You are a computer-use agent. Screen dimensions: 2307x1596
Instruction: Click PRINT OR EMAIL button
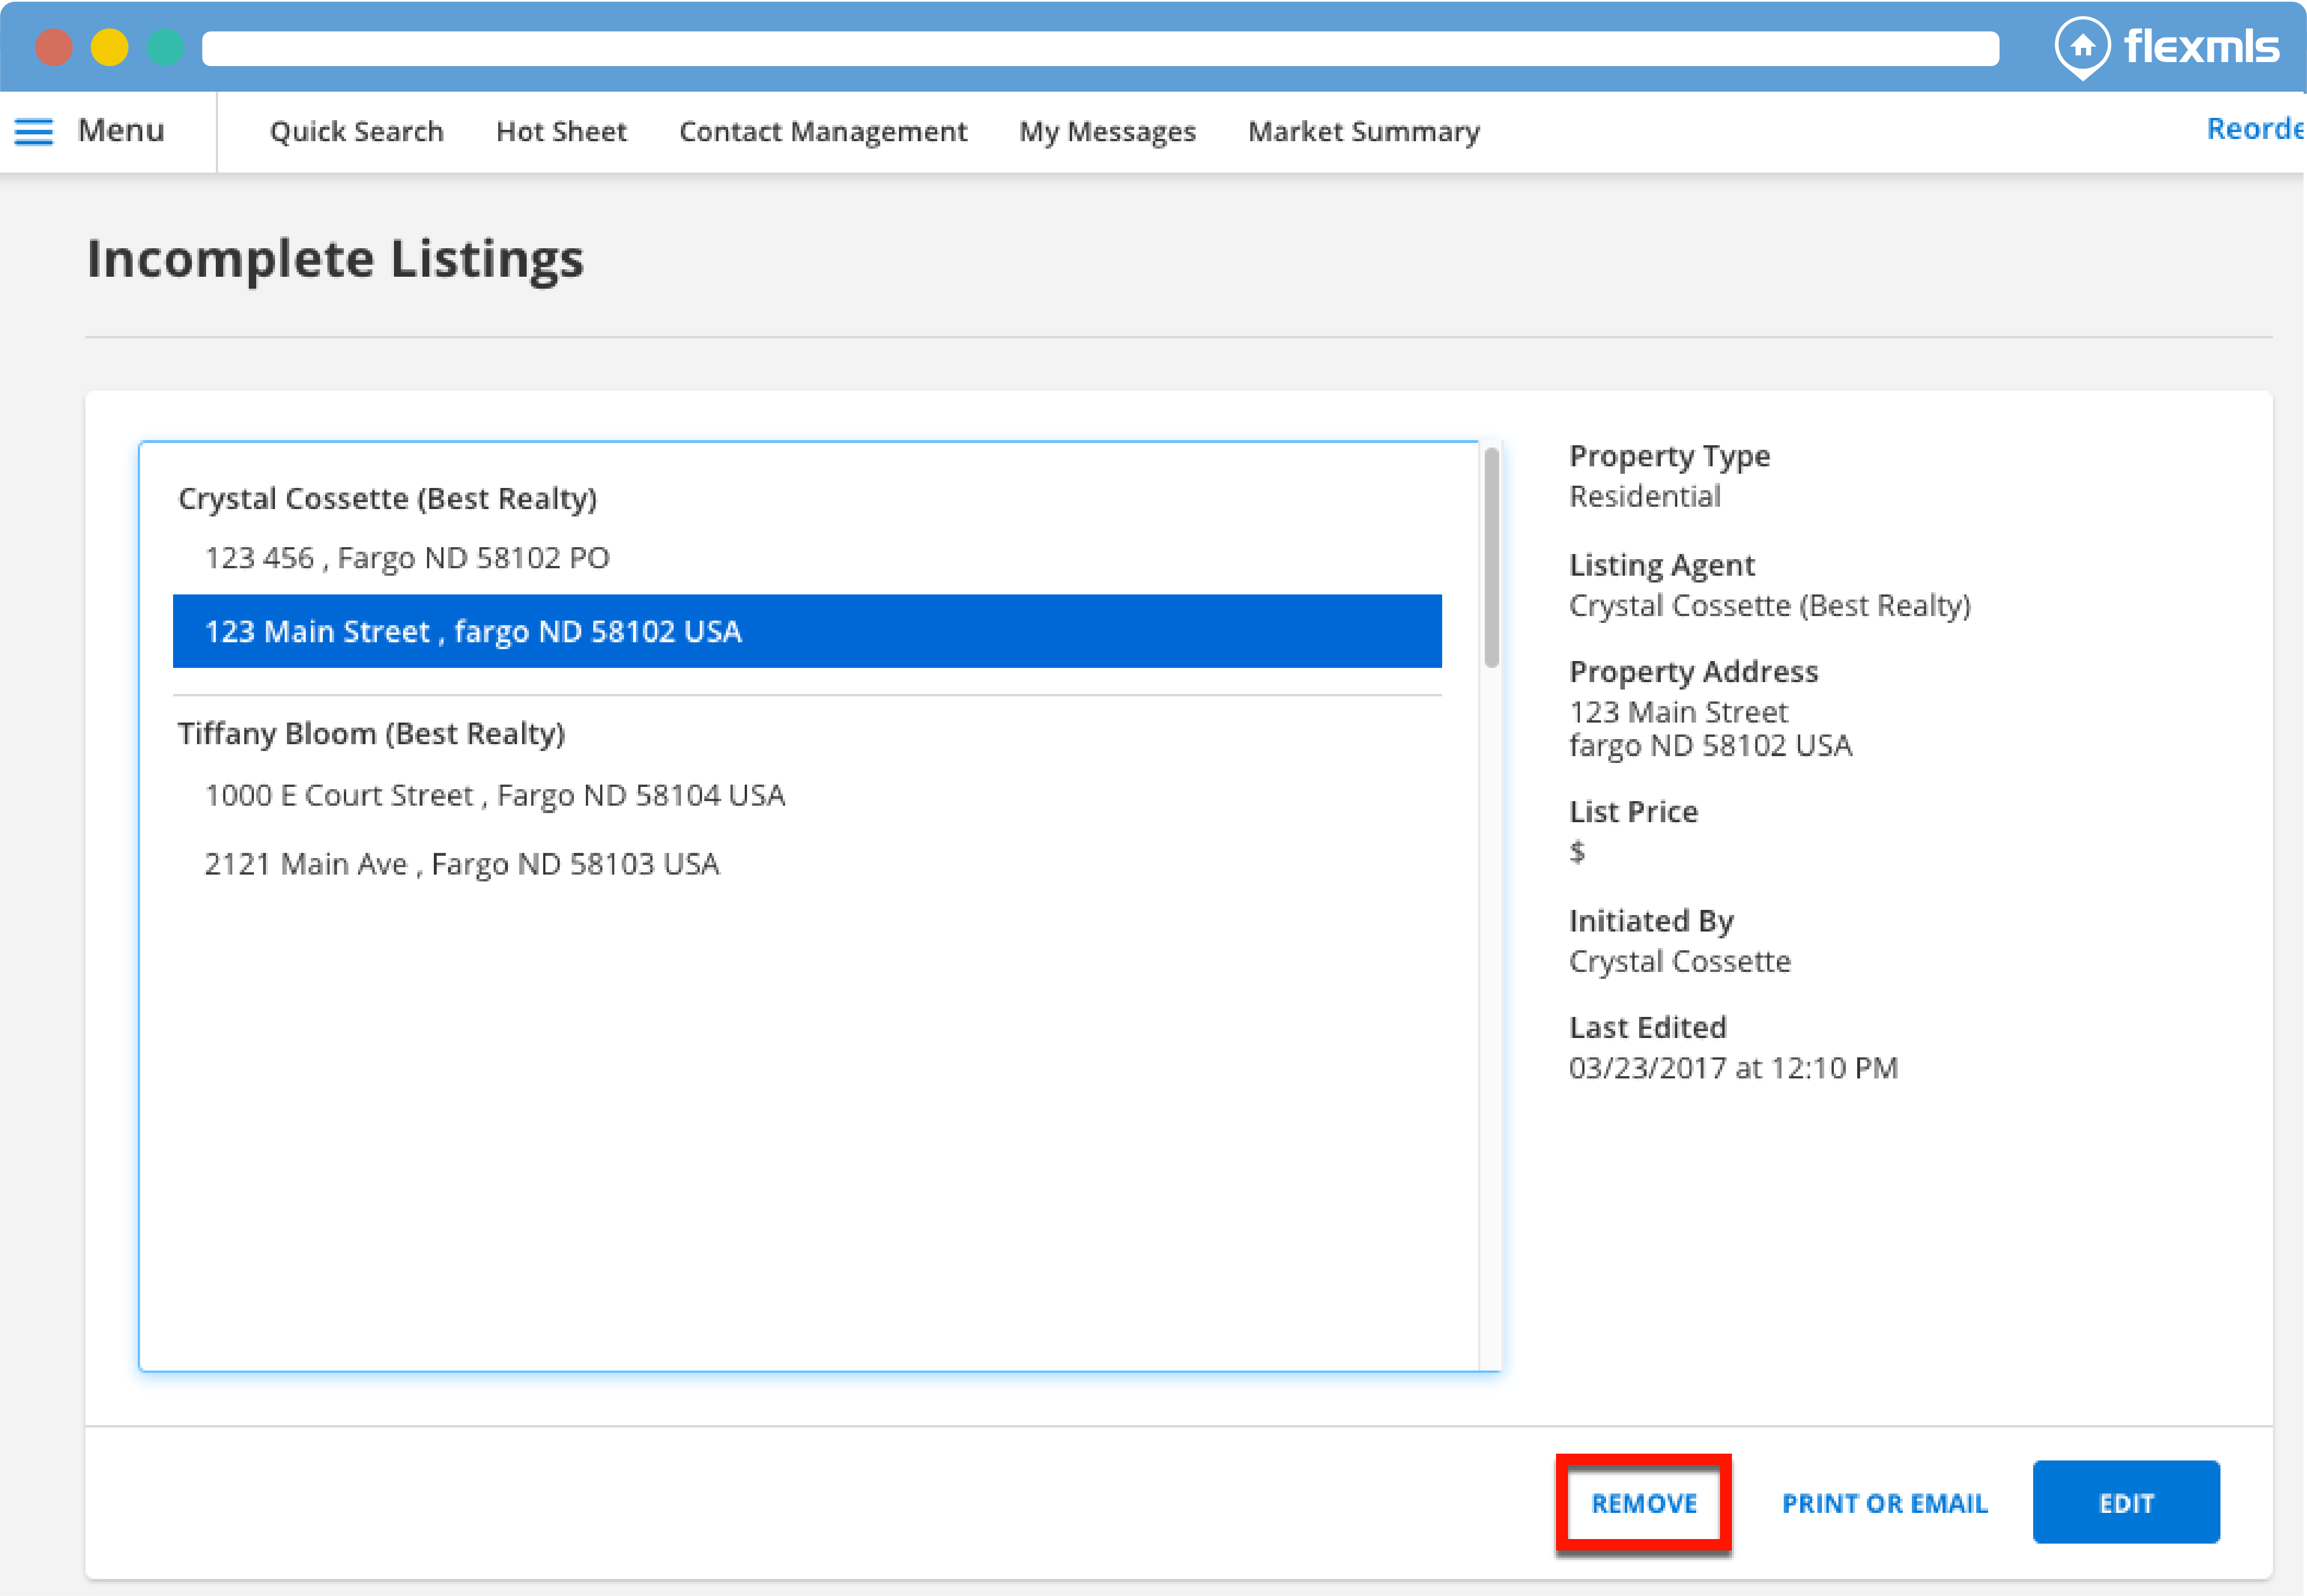tap(1884, 1503)
